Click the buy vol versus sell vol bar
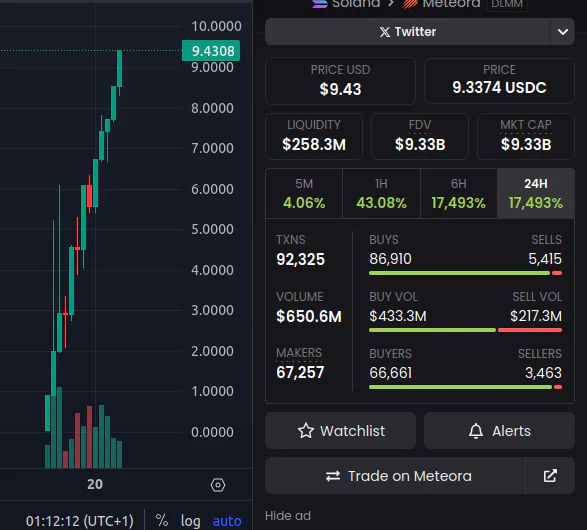This screenshot has width=587, height=530. click(x=465, y=330)
